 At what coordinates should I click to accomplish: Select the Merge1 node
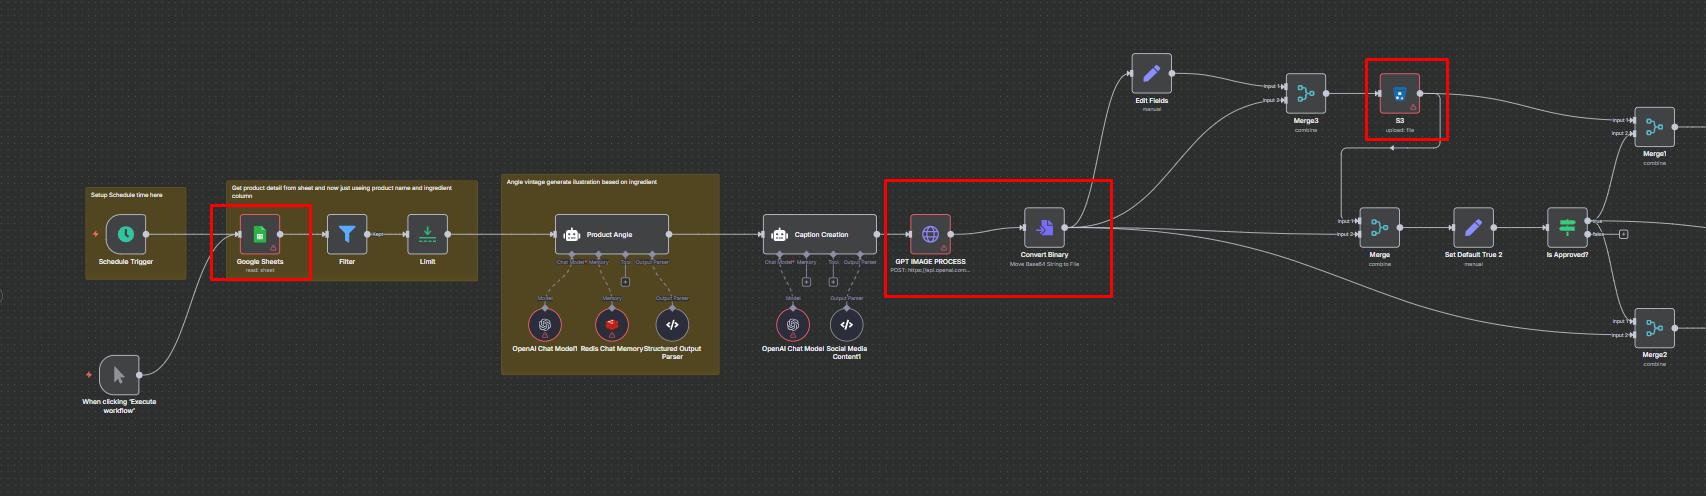coord(1655,127)
